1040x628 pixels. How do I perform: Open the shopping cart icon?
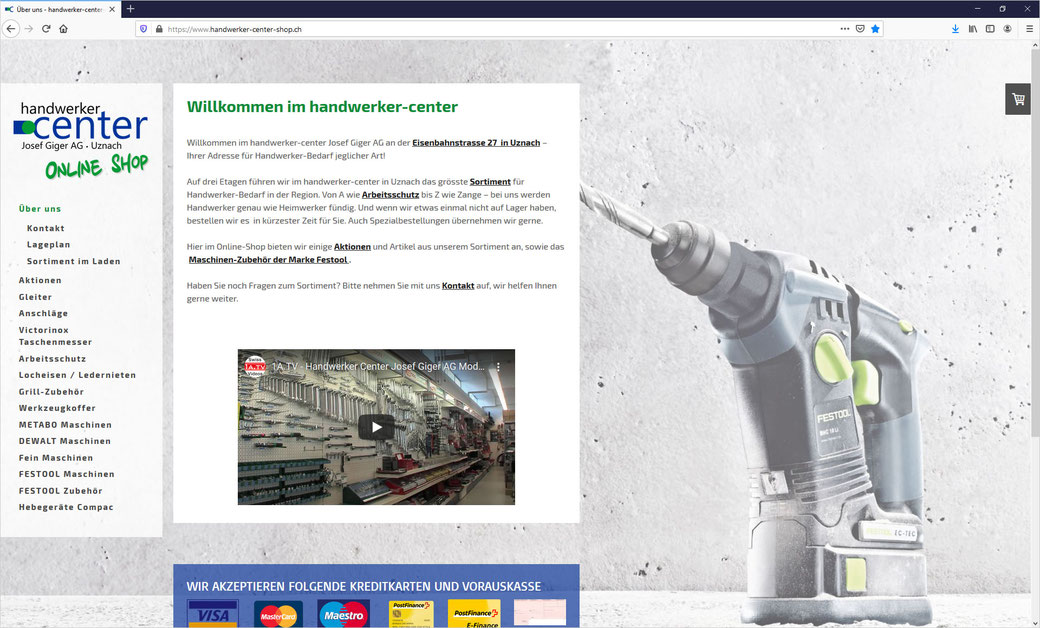click(1018, 99)
